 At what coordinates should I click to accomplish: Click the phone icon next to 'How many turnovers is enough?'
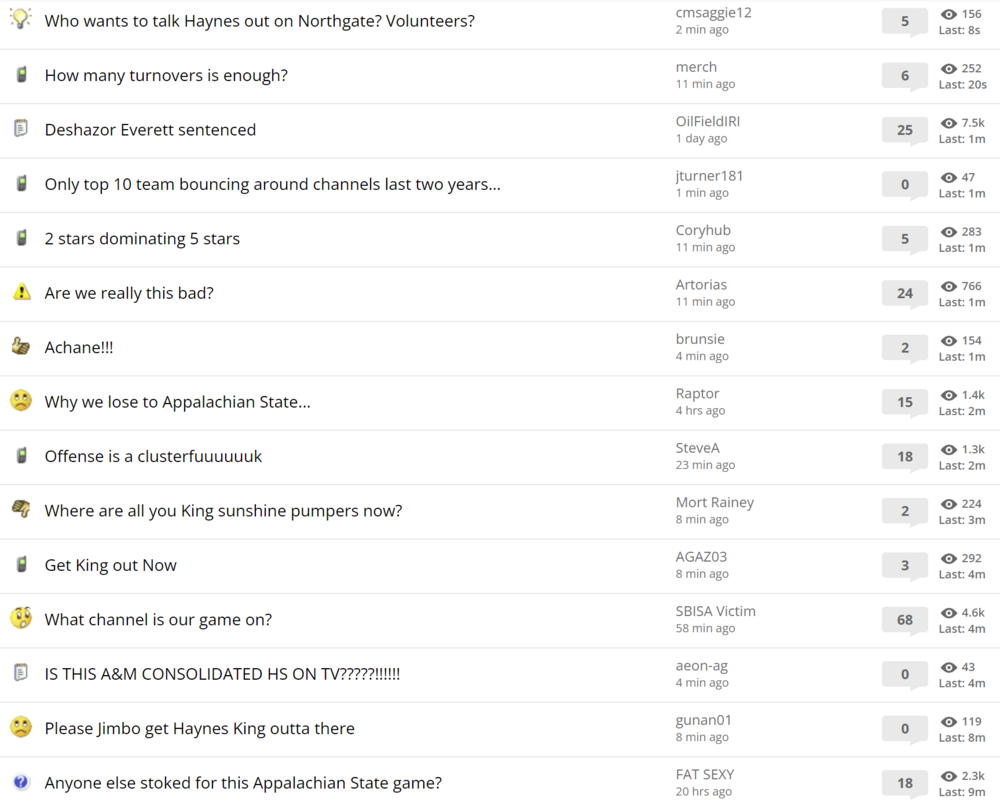(21, 75)
